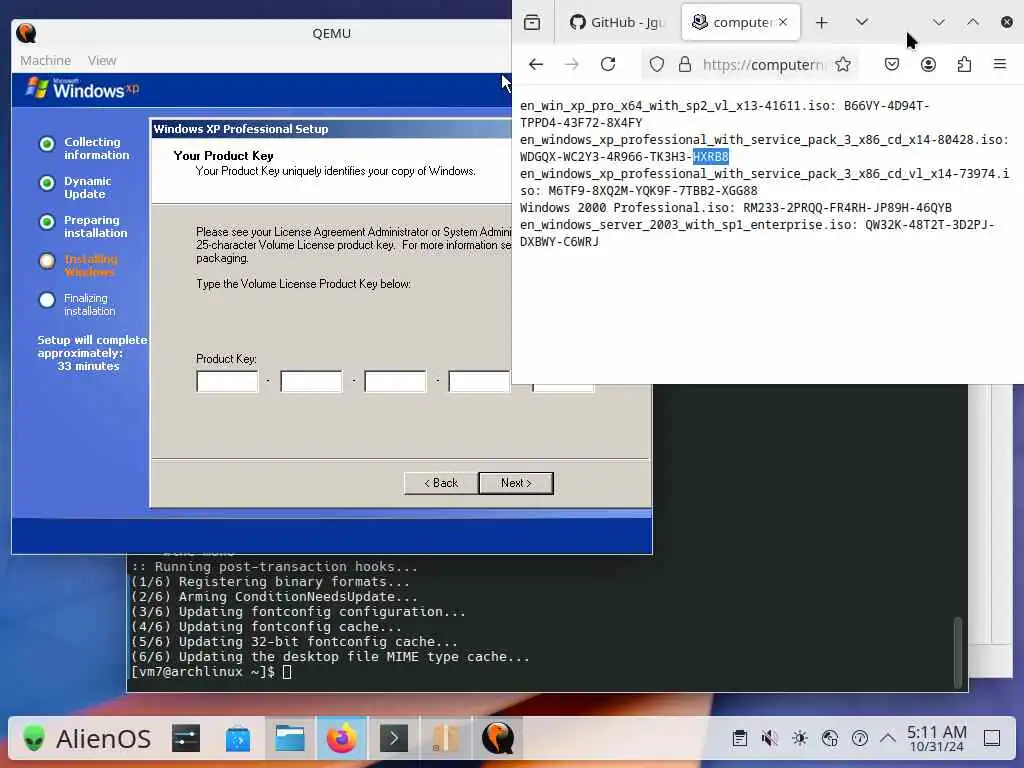Screen dimensions: 1024x768
Task: Click the Firefox forward arrow
Action: point(571,64)
